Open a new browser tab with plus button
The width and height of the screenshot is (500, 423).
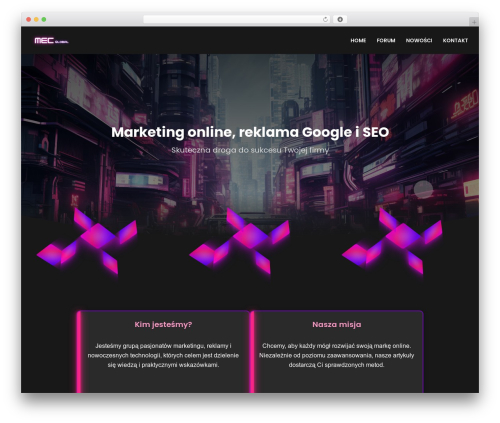coord(474,22)
